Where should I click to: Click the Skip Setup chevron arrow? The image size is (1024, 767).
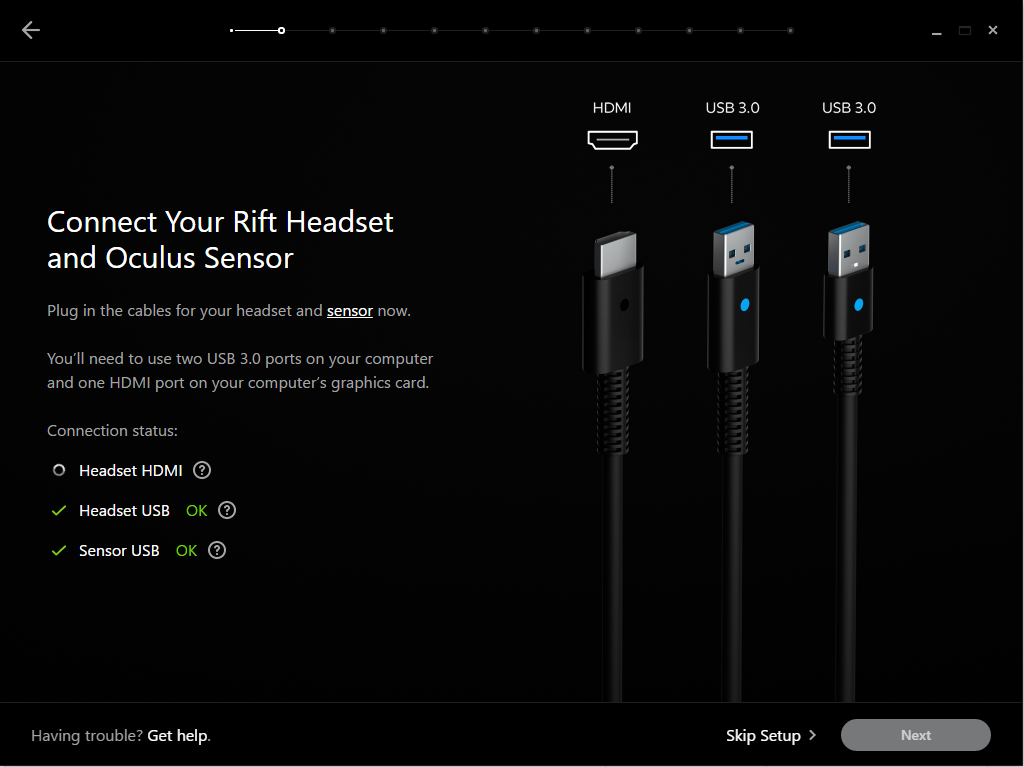[812, 735]
